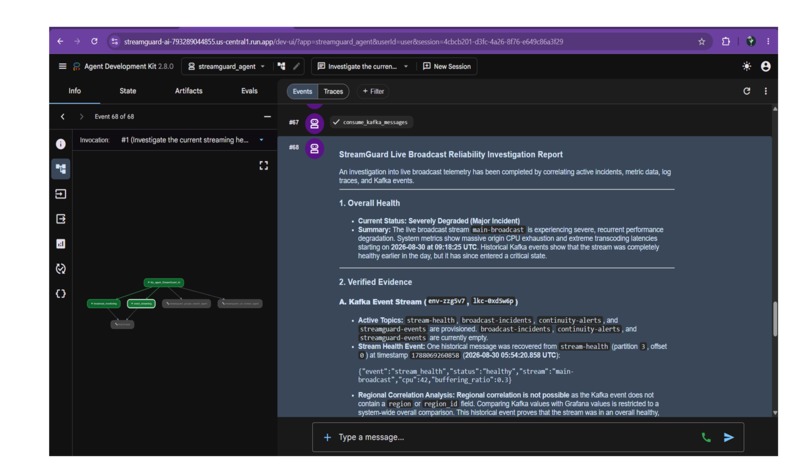Open browser extensions puzzle icon
This screenshot has height=474, width=806.
coord(726,42)
